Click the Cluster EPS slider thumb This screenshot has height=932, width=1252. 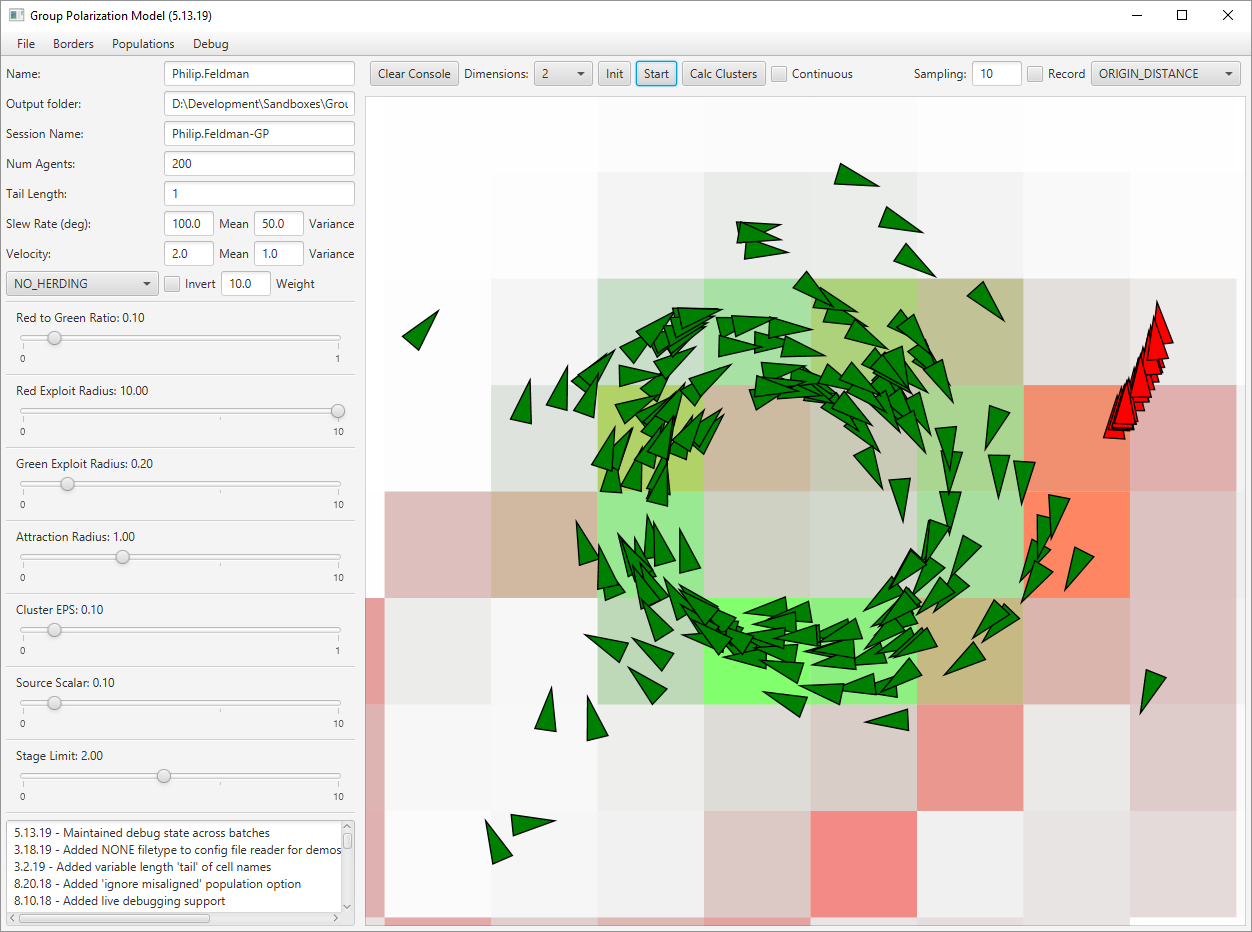(x=54, y=630)
